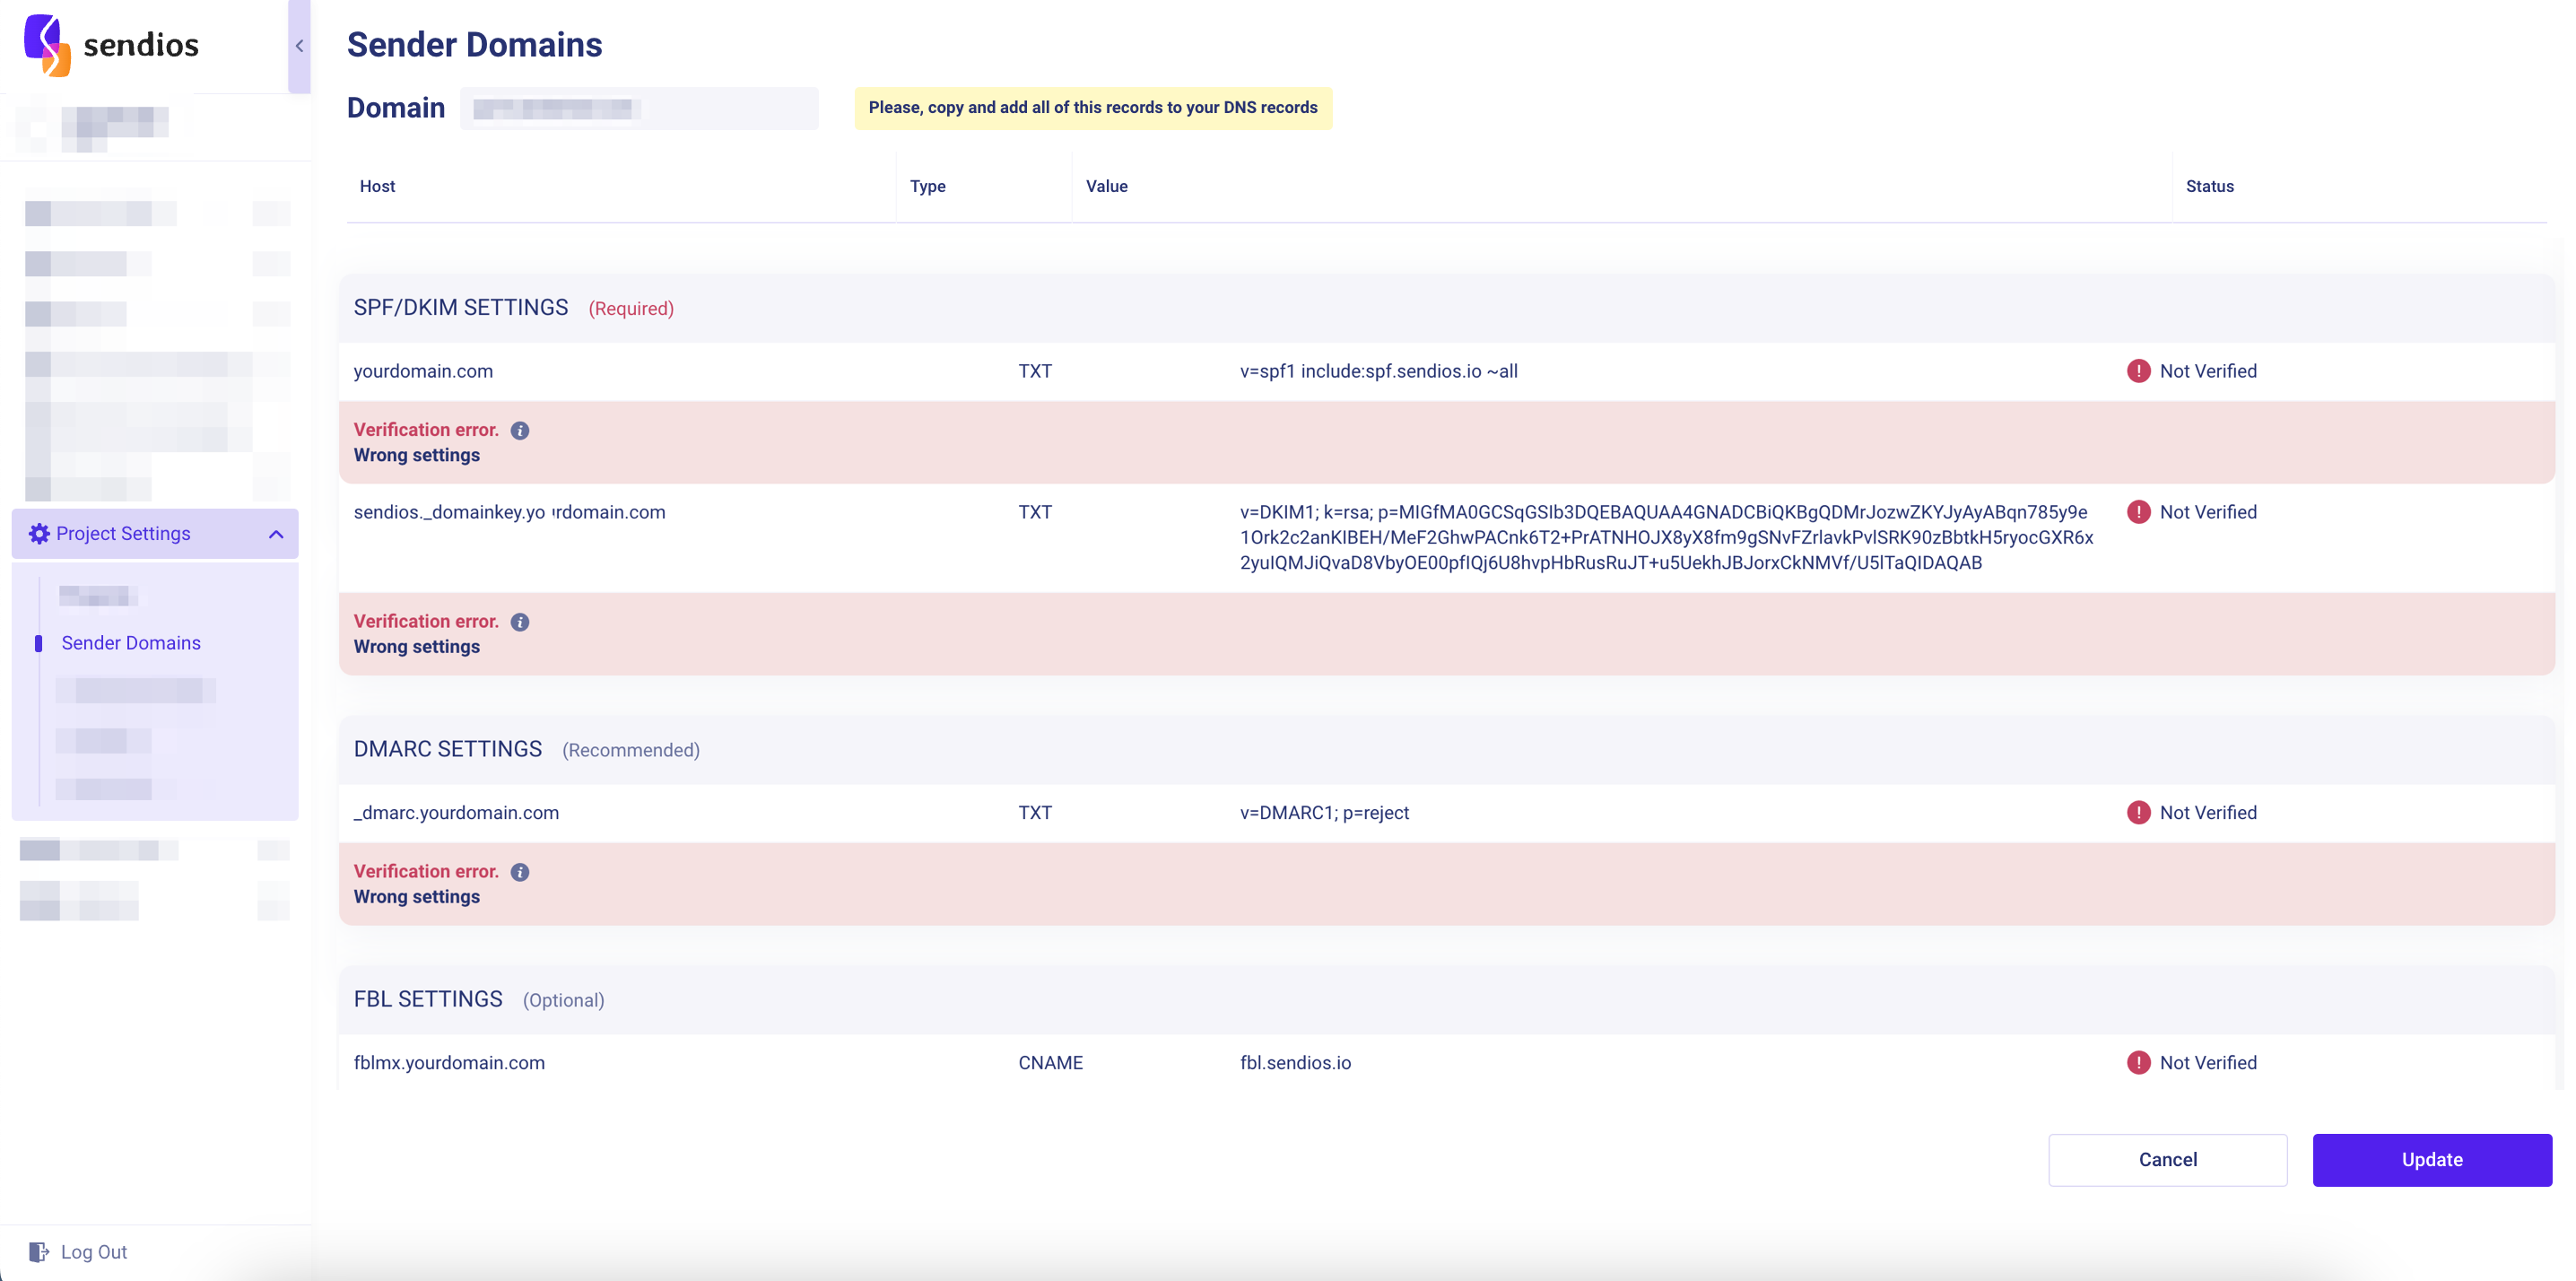Click the DKIM row Not Verified alert icon
The height and width of the screenshot is (1281, 2576).
pyautogui.click(x=2138, y=512)
